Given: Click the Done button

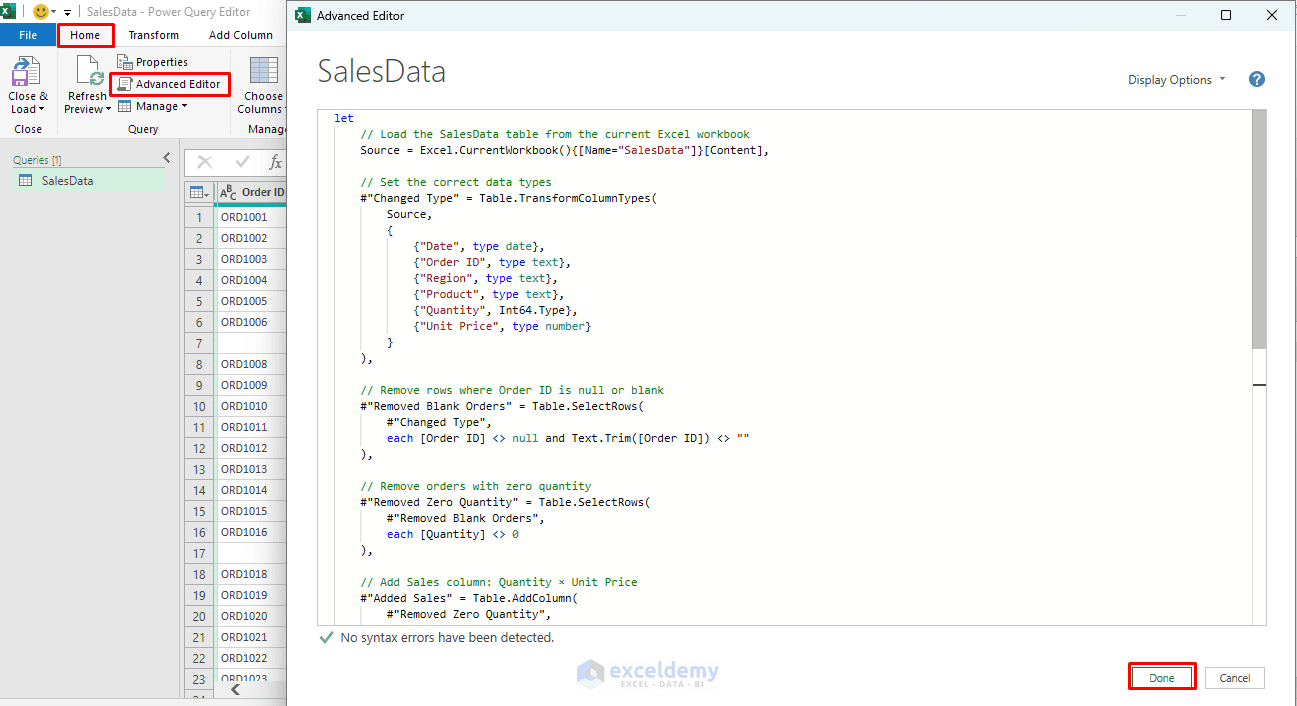Looking at the screenshot, I should coord(1162,677).
